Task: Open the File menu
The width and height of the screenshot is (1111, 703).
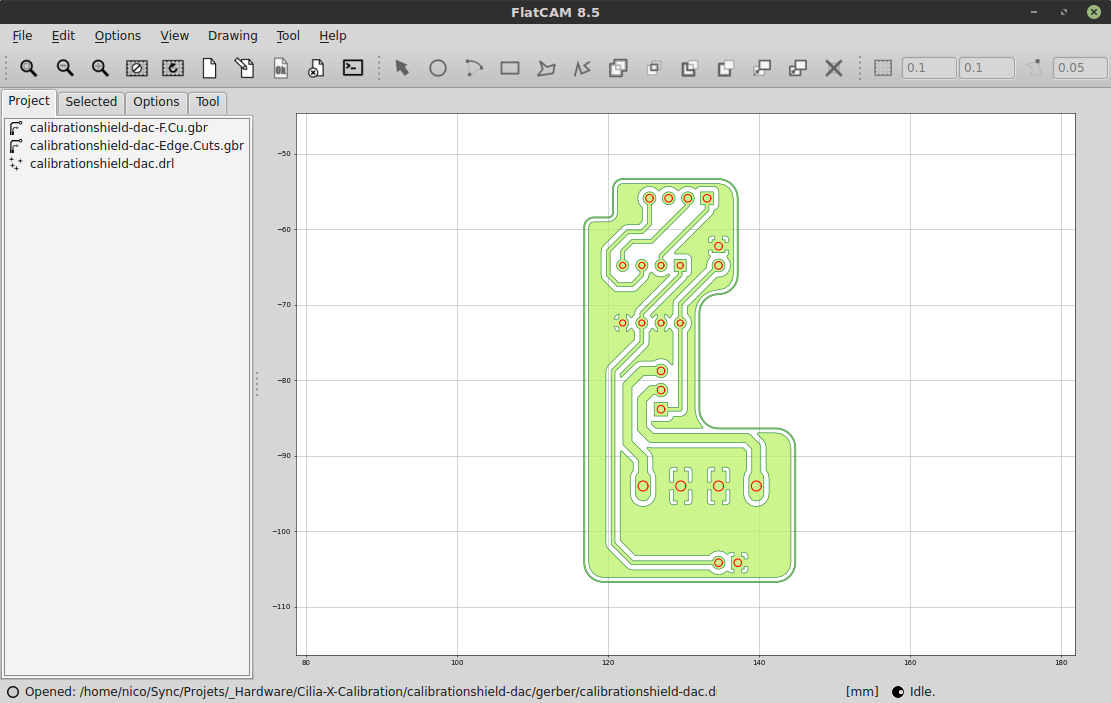Action: click(22, 36)
